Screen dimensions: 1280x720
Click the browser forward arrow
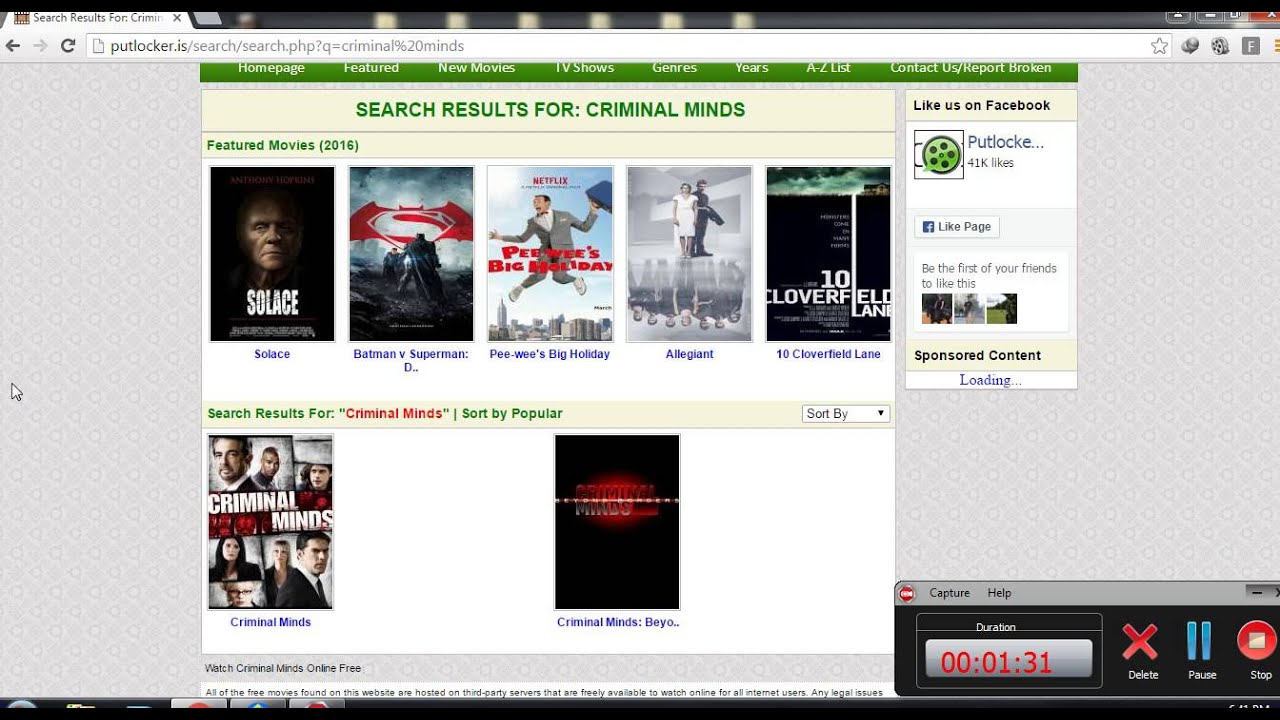[40, 46]
